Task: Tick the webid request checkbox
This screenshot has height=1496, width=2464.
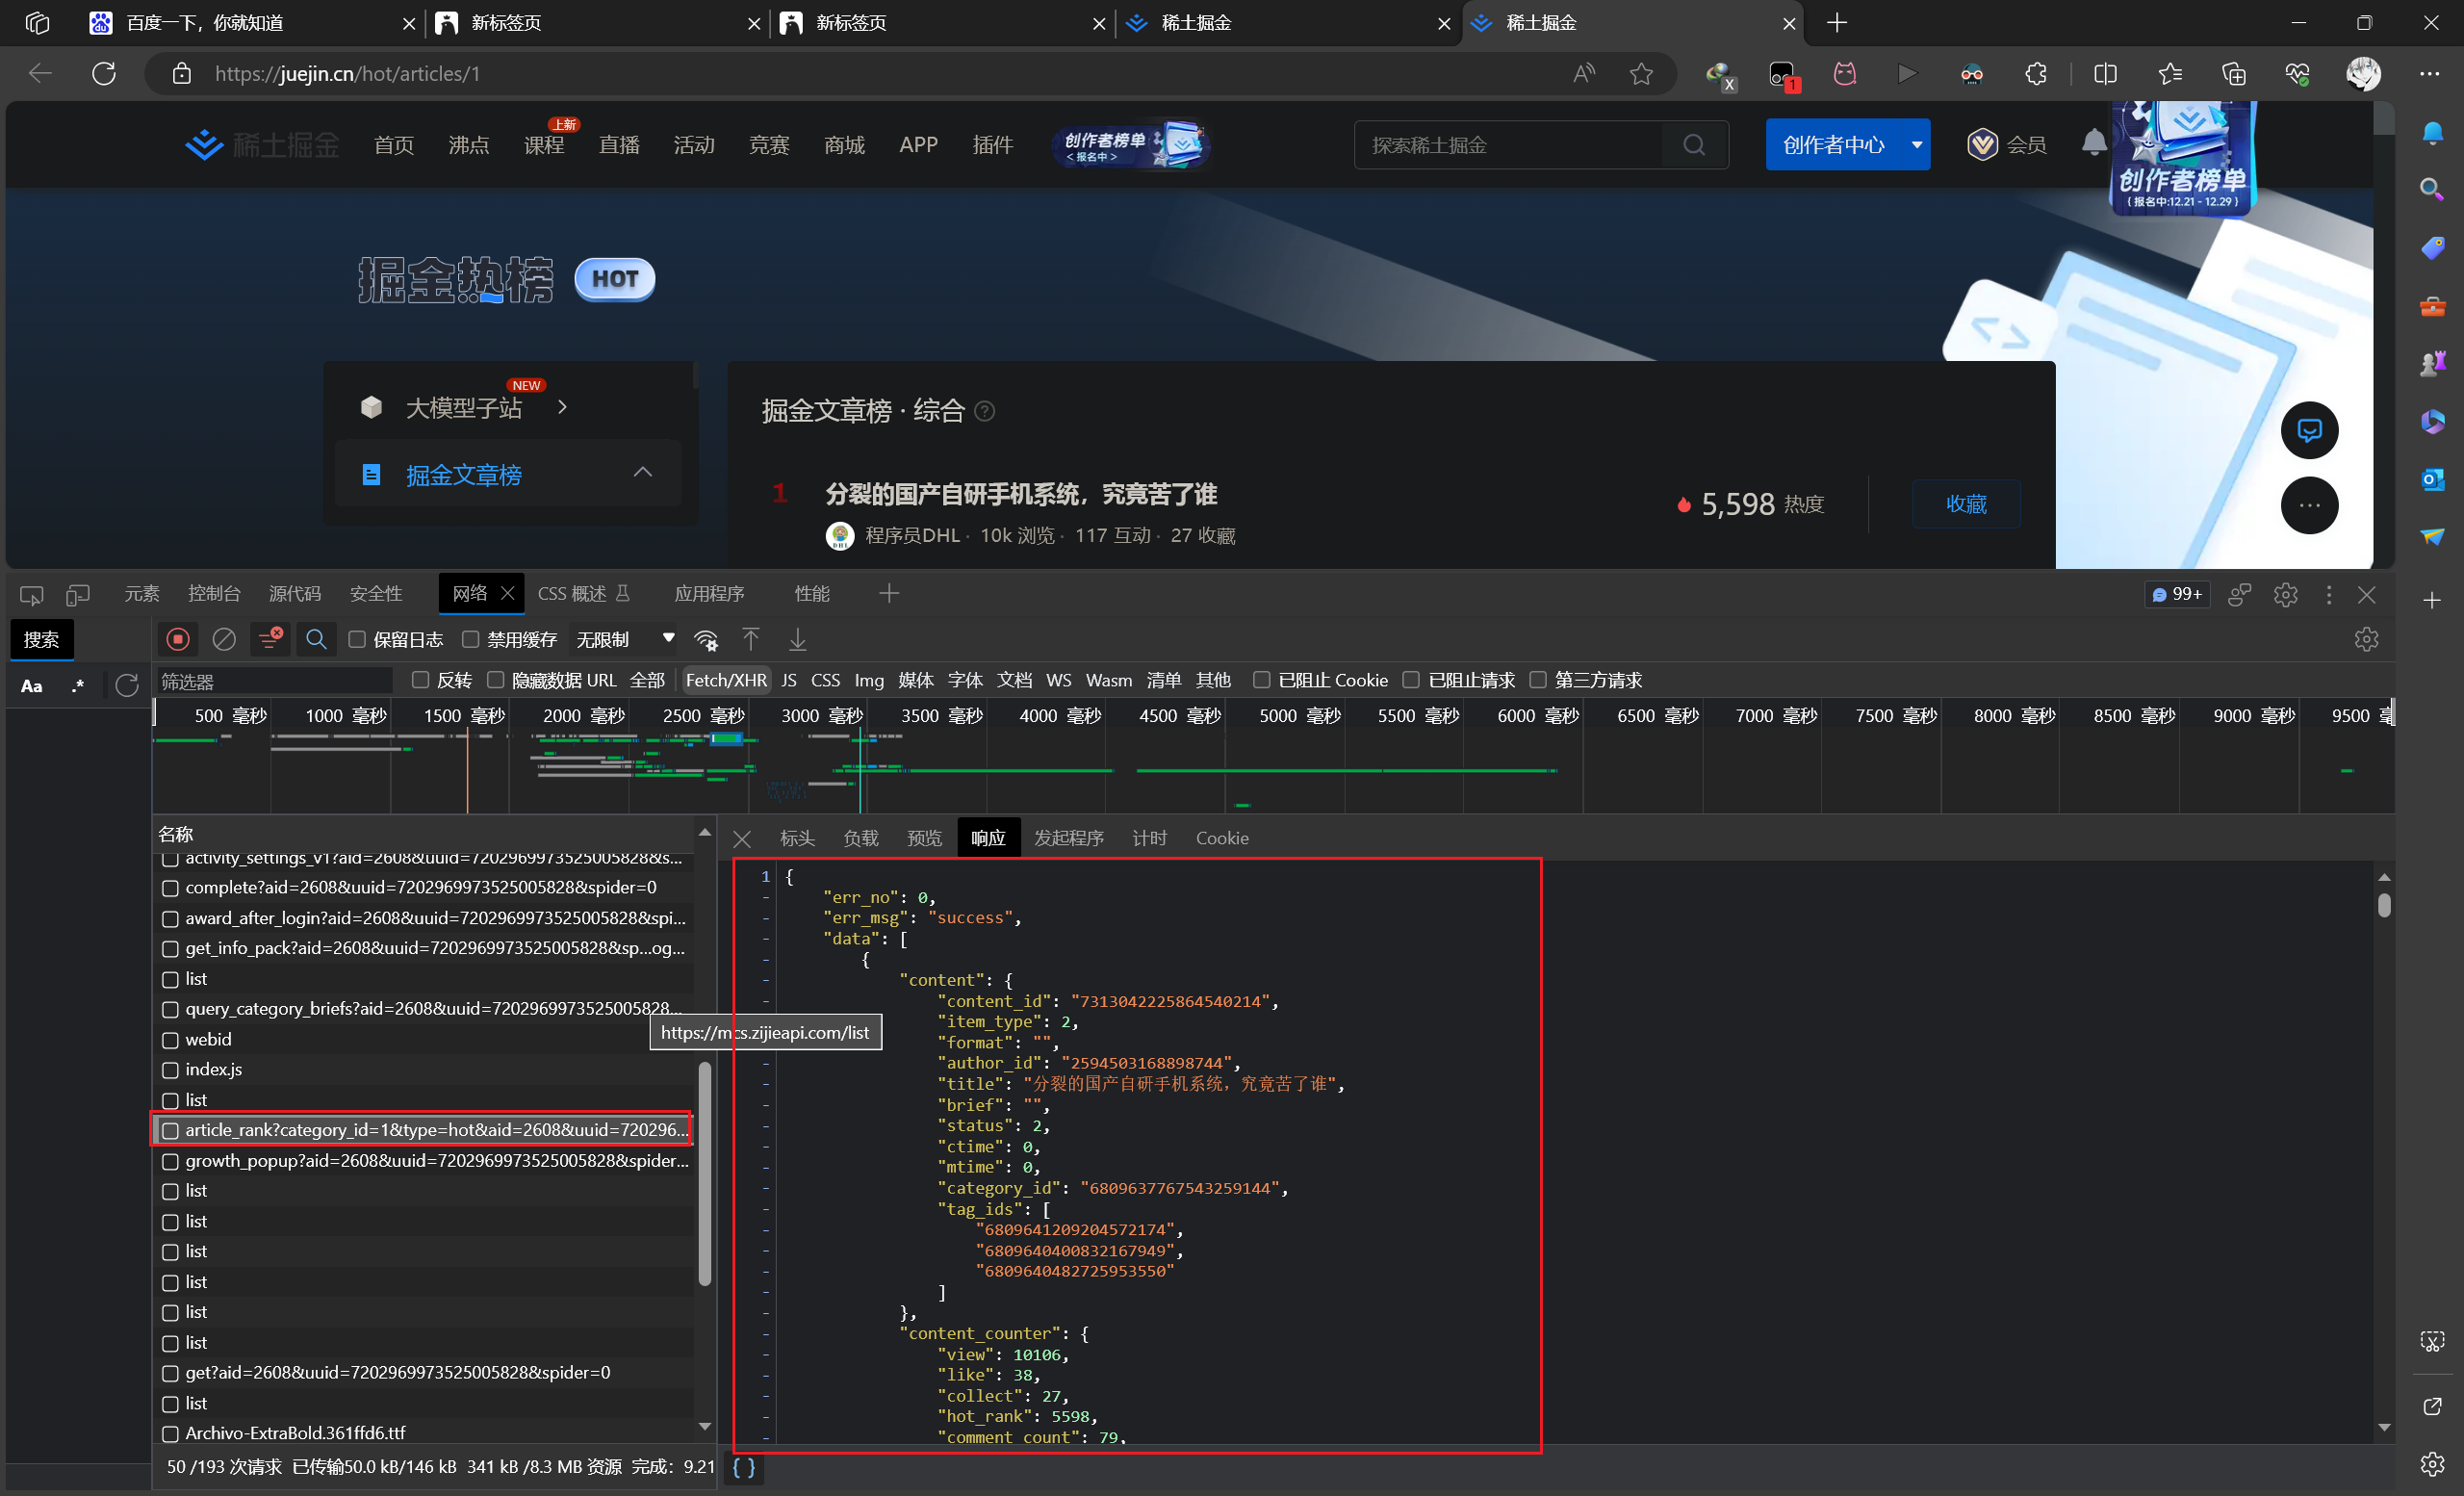Action: [170, 1040]
